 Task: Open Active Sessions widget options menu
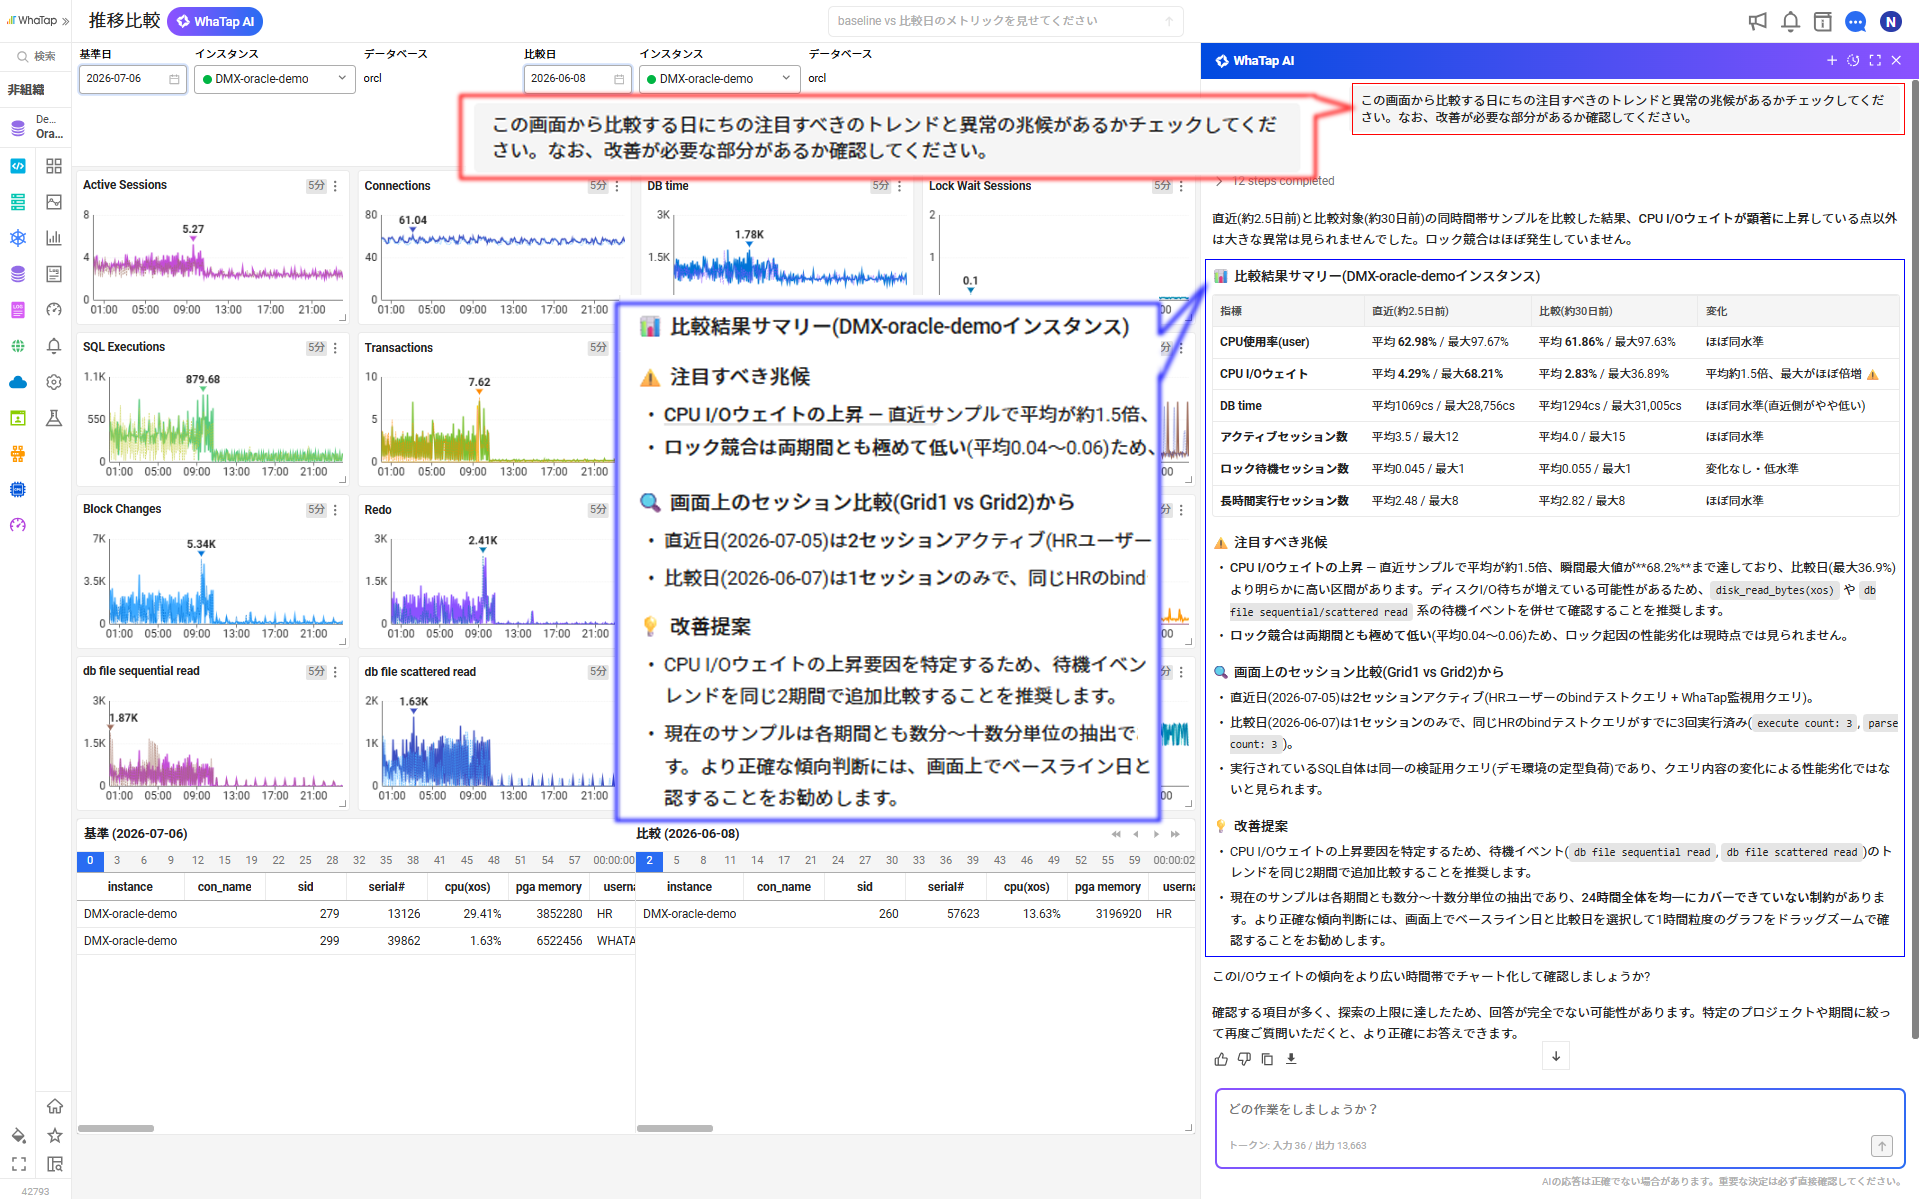point(335,186)
